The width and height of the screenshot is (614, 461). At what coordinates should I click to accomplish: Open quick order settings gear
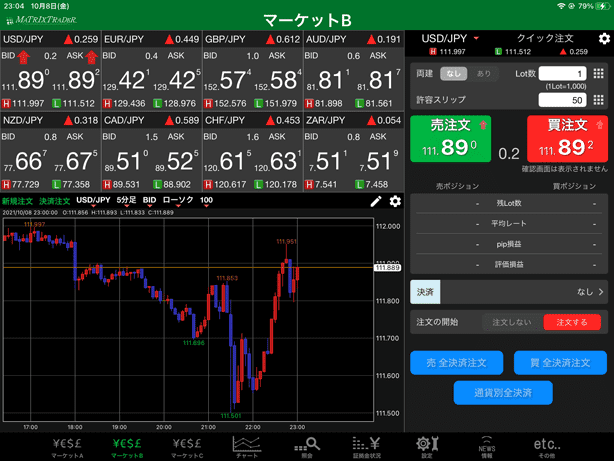click(x=604, y=38)
